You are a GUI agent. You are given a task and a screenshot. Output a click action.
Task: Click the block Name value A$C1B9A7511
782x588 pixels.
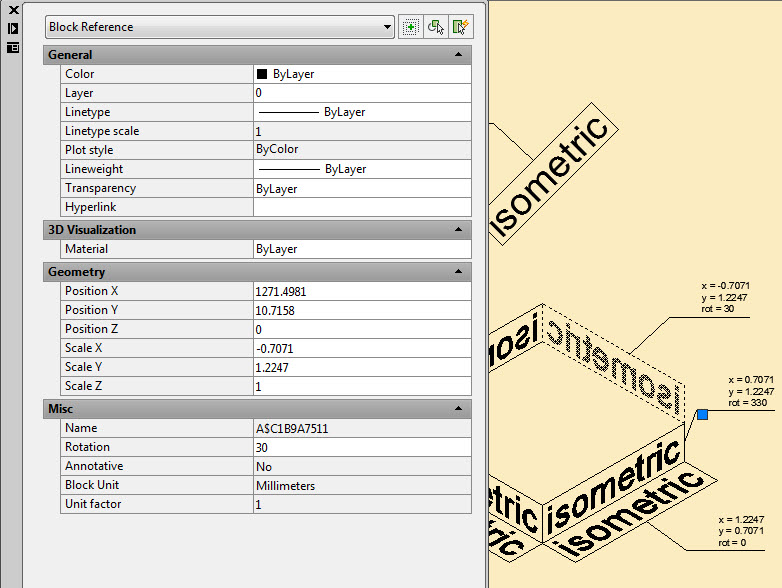[362, 428]
